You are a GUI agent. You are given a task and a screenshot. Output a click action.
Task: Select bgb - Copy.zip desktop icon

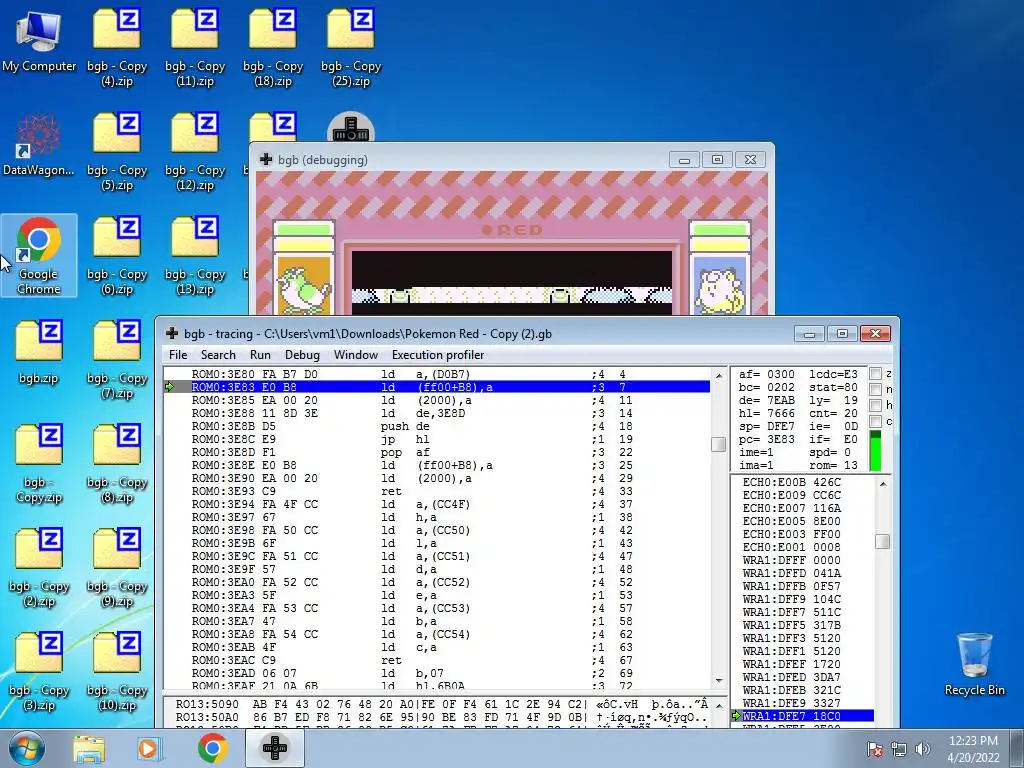coord(39,464)
